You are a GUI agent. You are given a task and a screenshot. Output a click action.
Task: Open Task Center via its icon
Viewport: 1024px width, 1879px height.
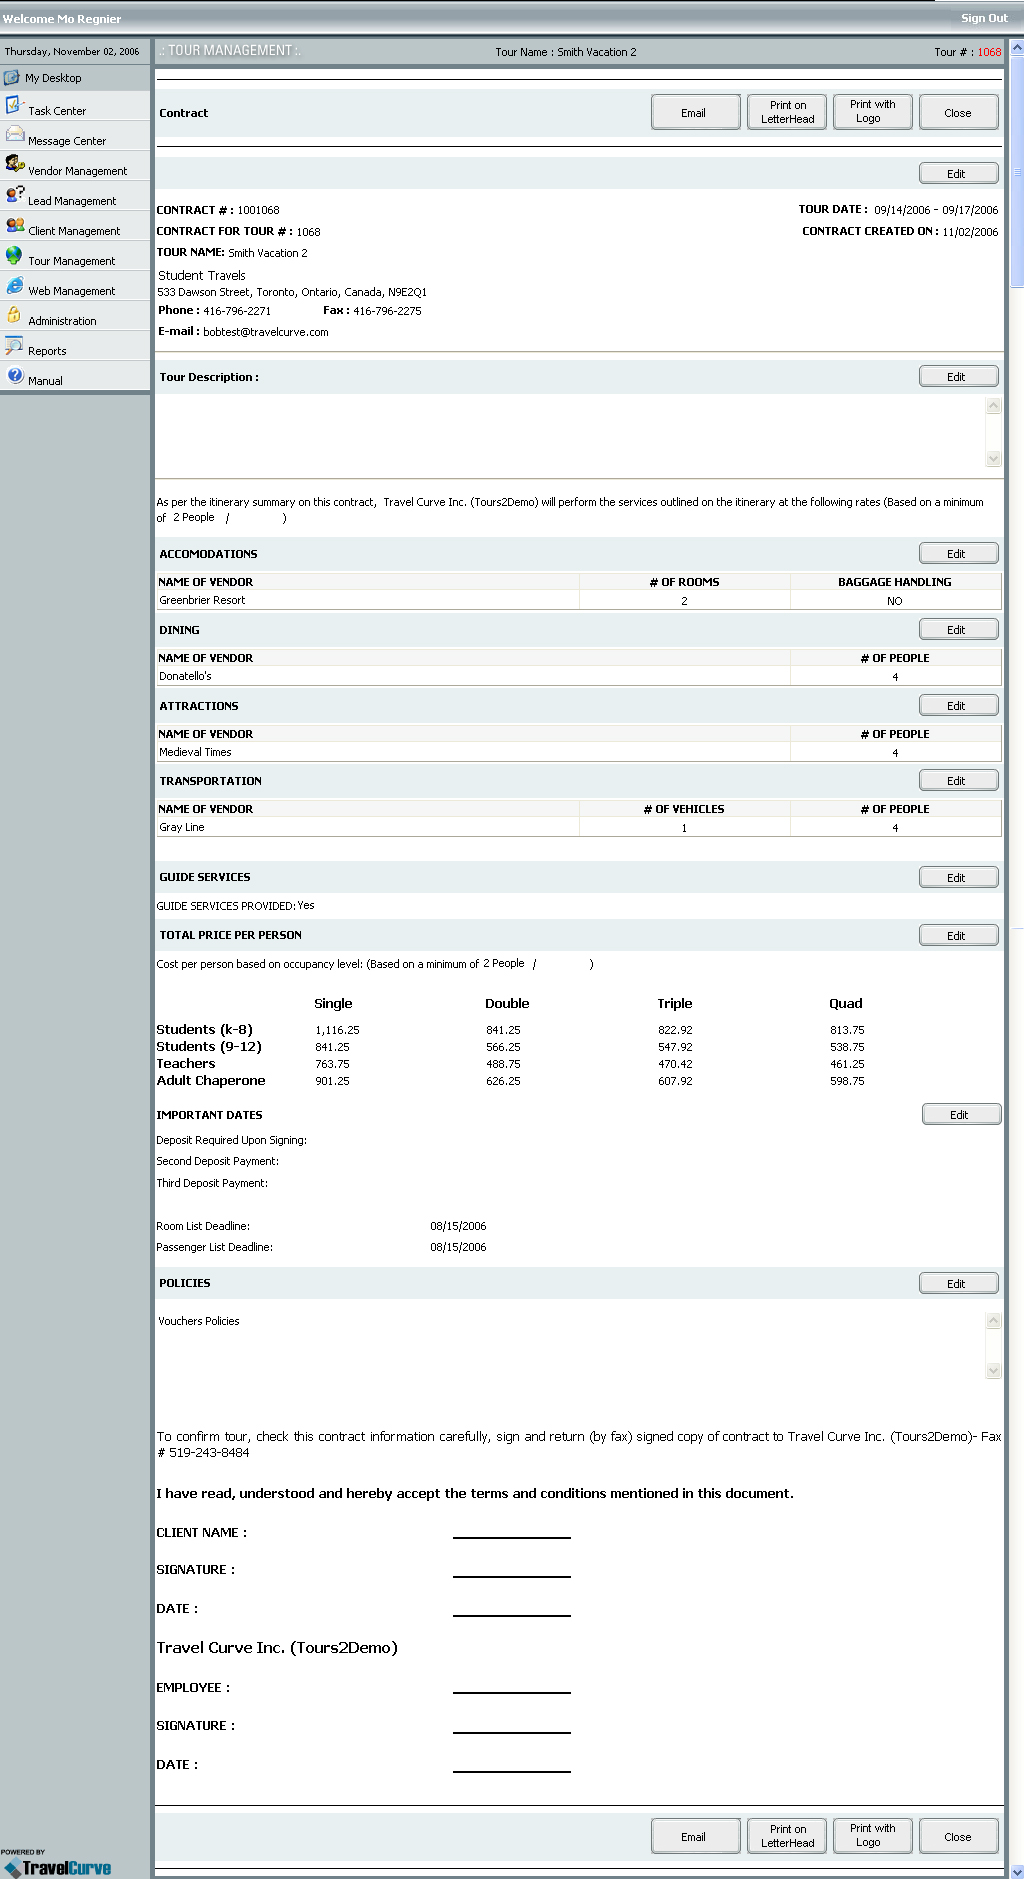coord(14,105)
